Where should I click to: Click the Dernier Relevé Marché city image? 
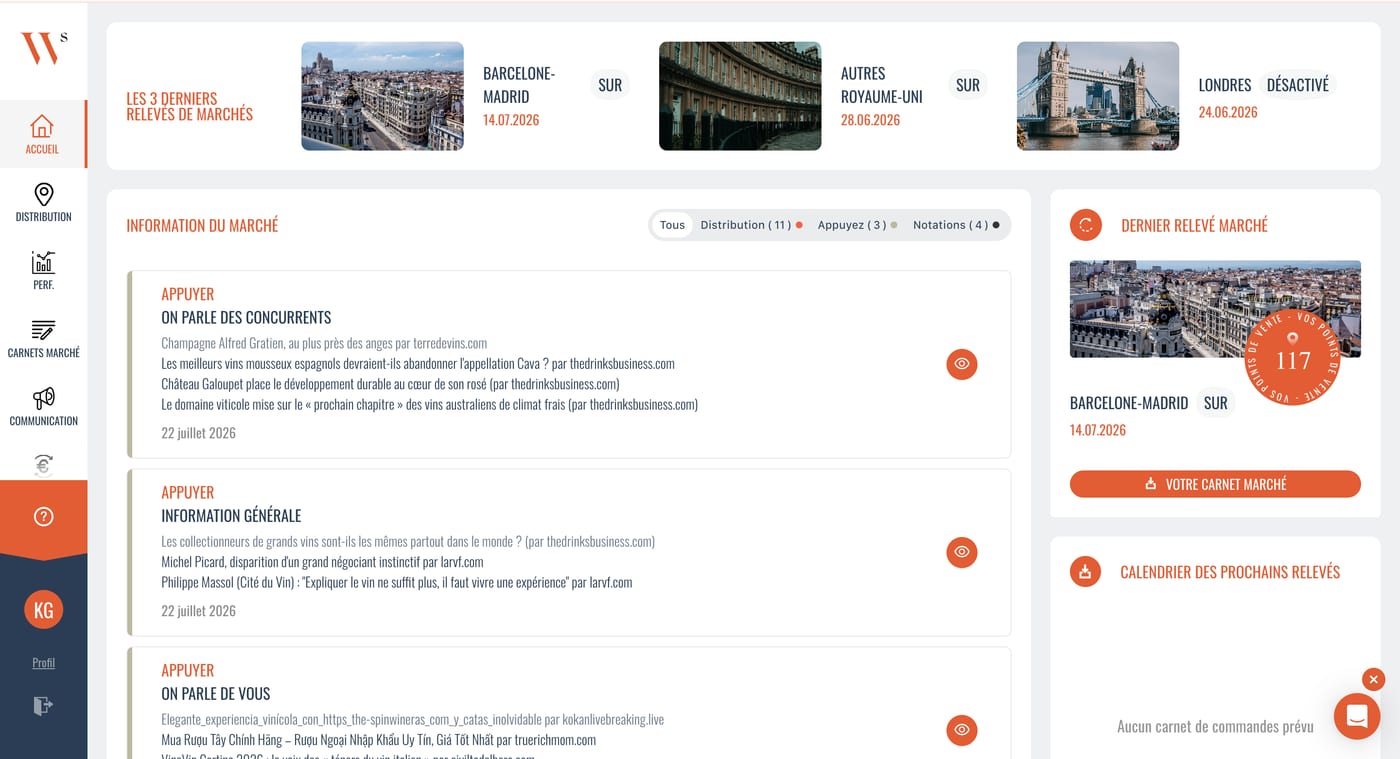pos(1215,309)
